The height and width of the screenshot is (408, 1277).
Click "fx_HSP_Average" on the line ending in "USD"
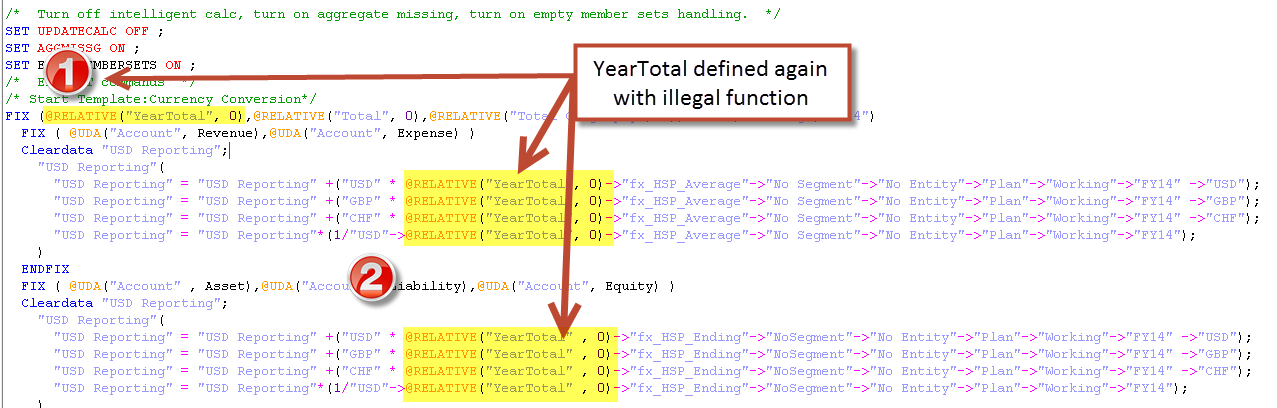(x=686, y=184)
